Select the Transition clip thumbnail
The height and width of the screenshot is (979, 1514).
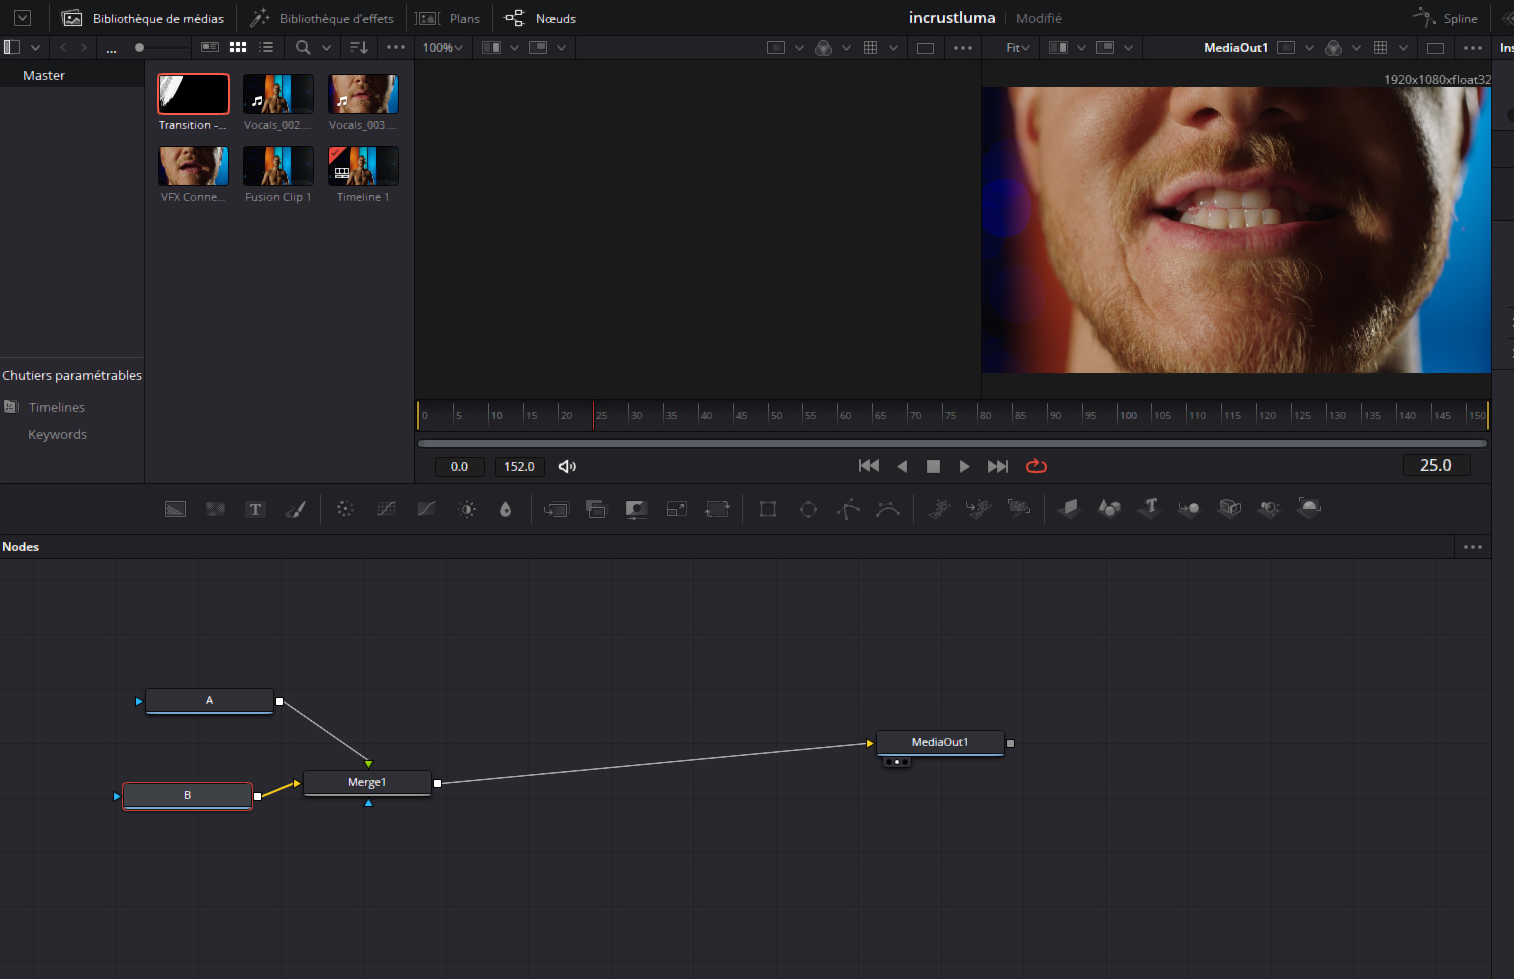coord(193,94)
